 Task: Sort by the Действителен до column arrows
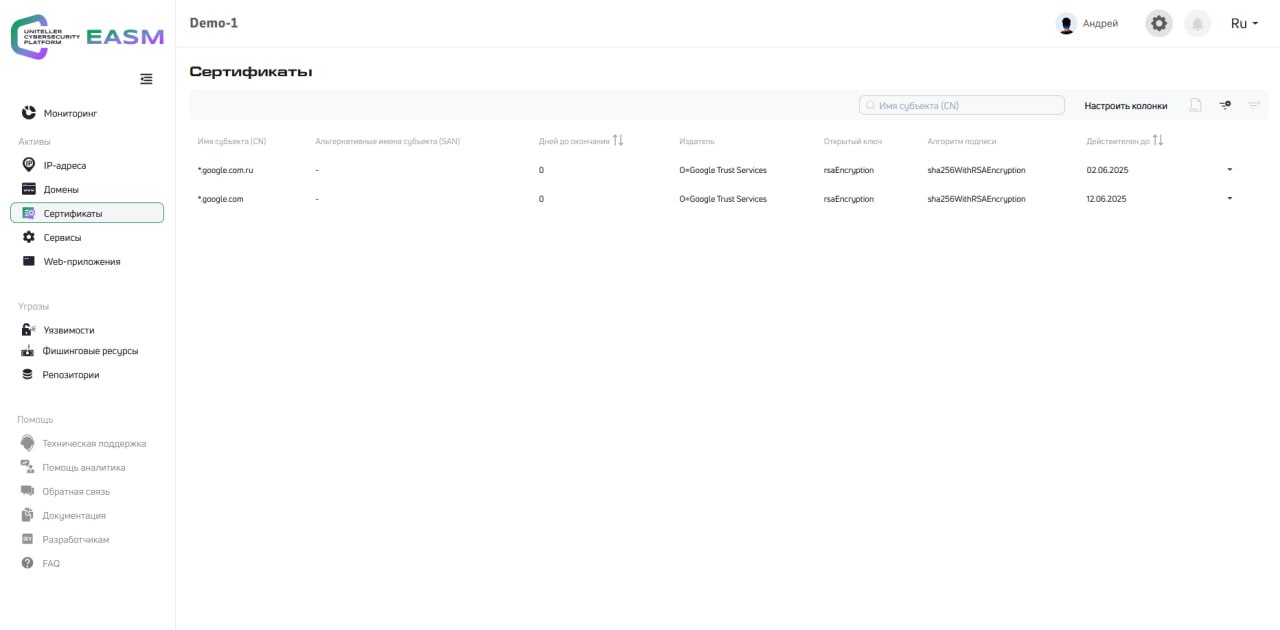click(x=1158, y=141)
